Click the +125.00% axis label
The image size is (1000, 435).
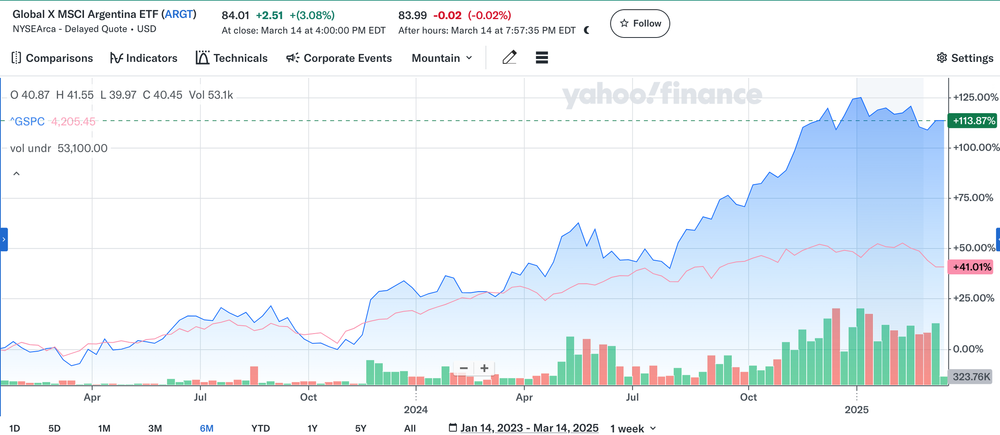click(974, 97)
